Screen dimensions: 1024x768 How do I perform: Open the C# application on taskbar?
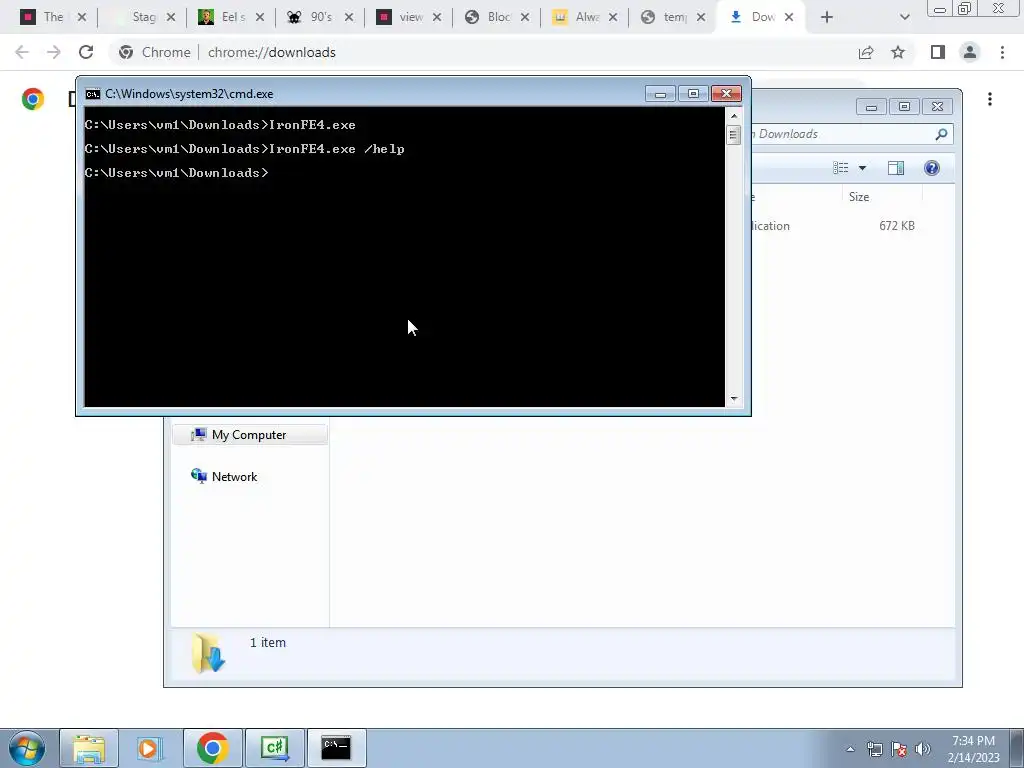(x=274, y=748)
